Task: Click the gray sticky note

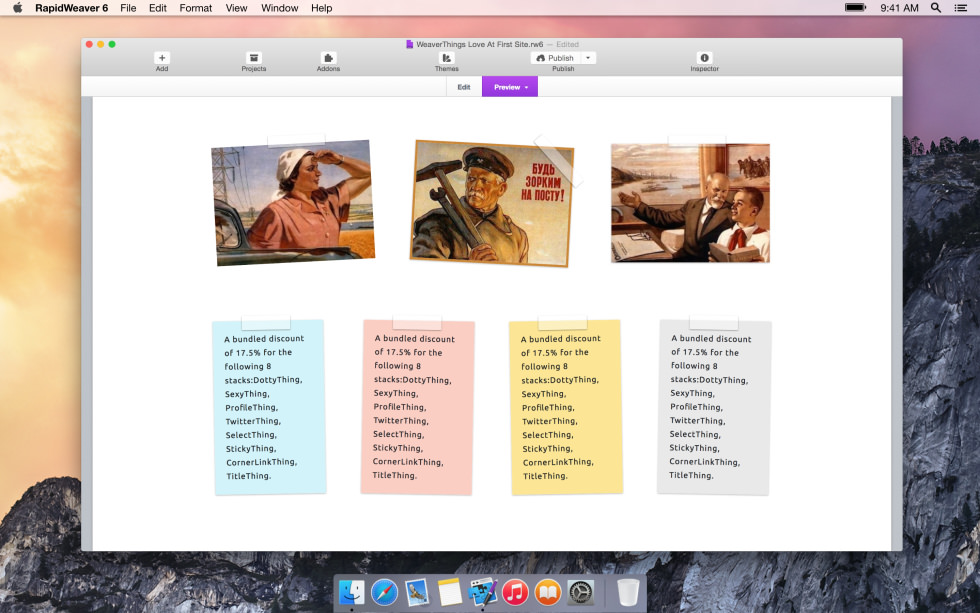Action: (714, 407)
